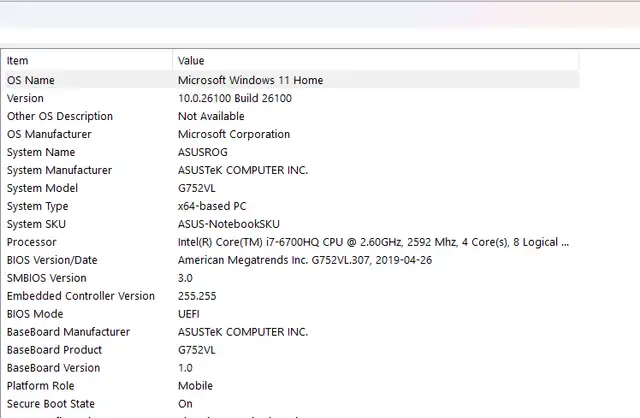Select the BaseBoard Product row label
Viewport: 640px width, 418px height.
coord(55,350)
